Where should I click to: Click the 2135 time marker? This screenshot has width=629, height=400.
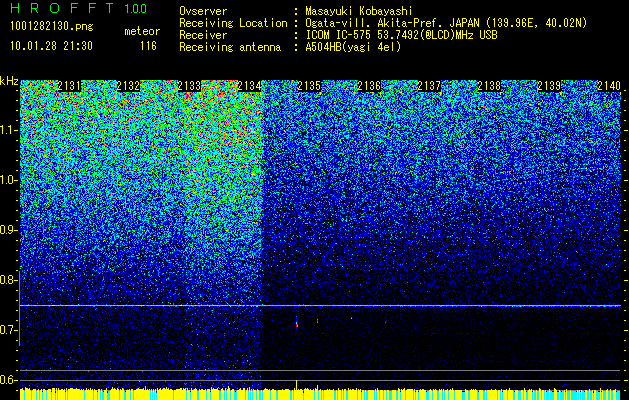[x=309, y=86]
